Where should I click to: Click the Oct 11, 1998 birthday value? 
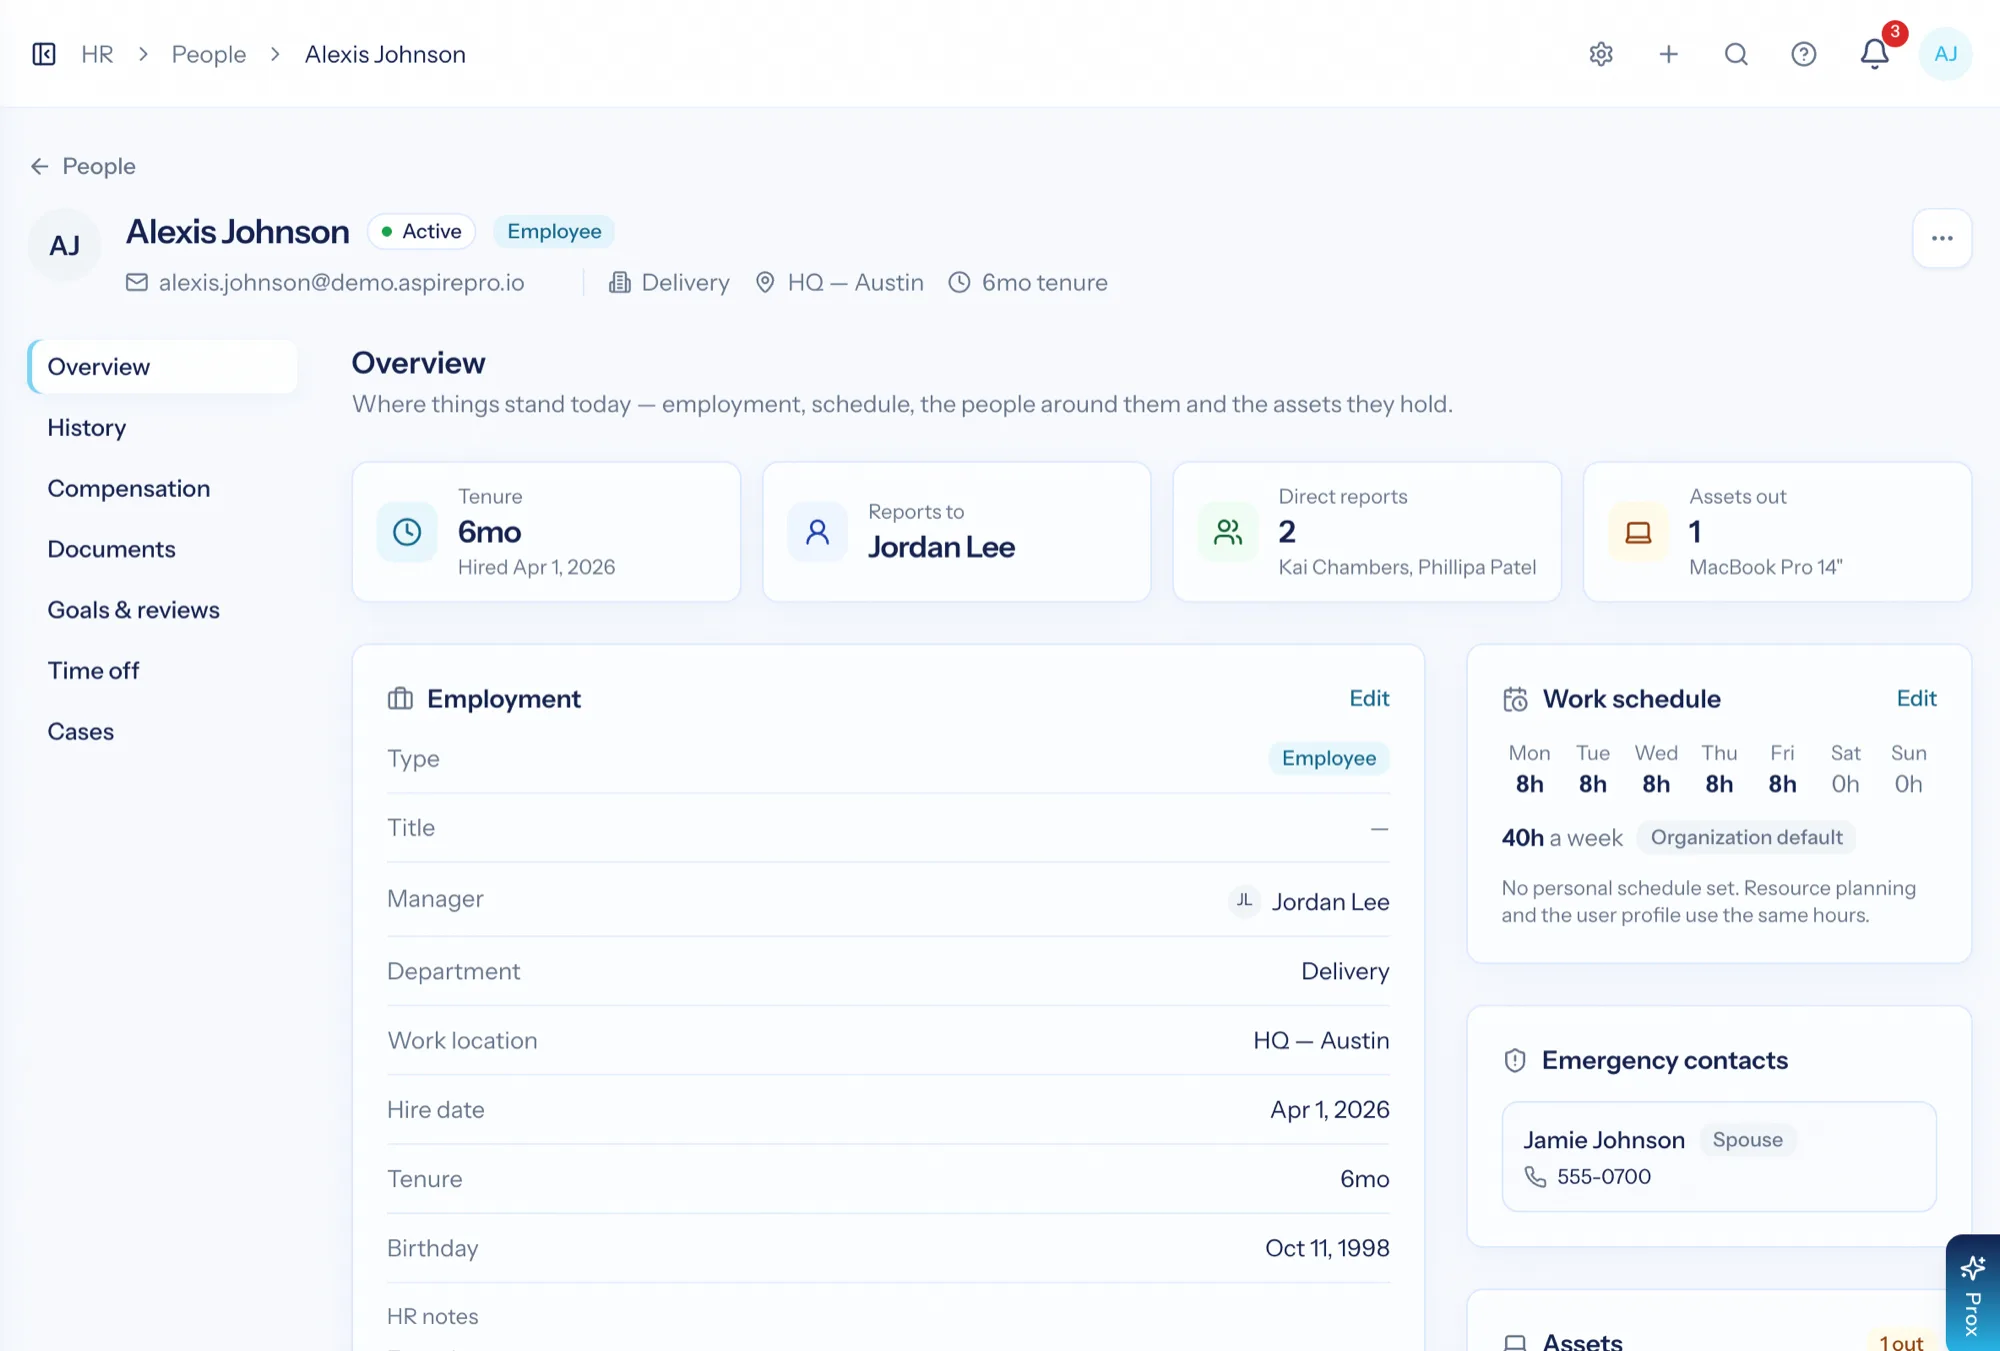pyautogui.click(x=1327, y=1248)
